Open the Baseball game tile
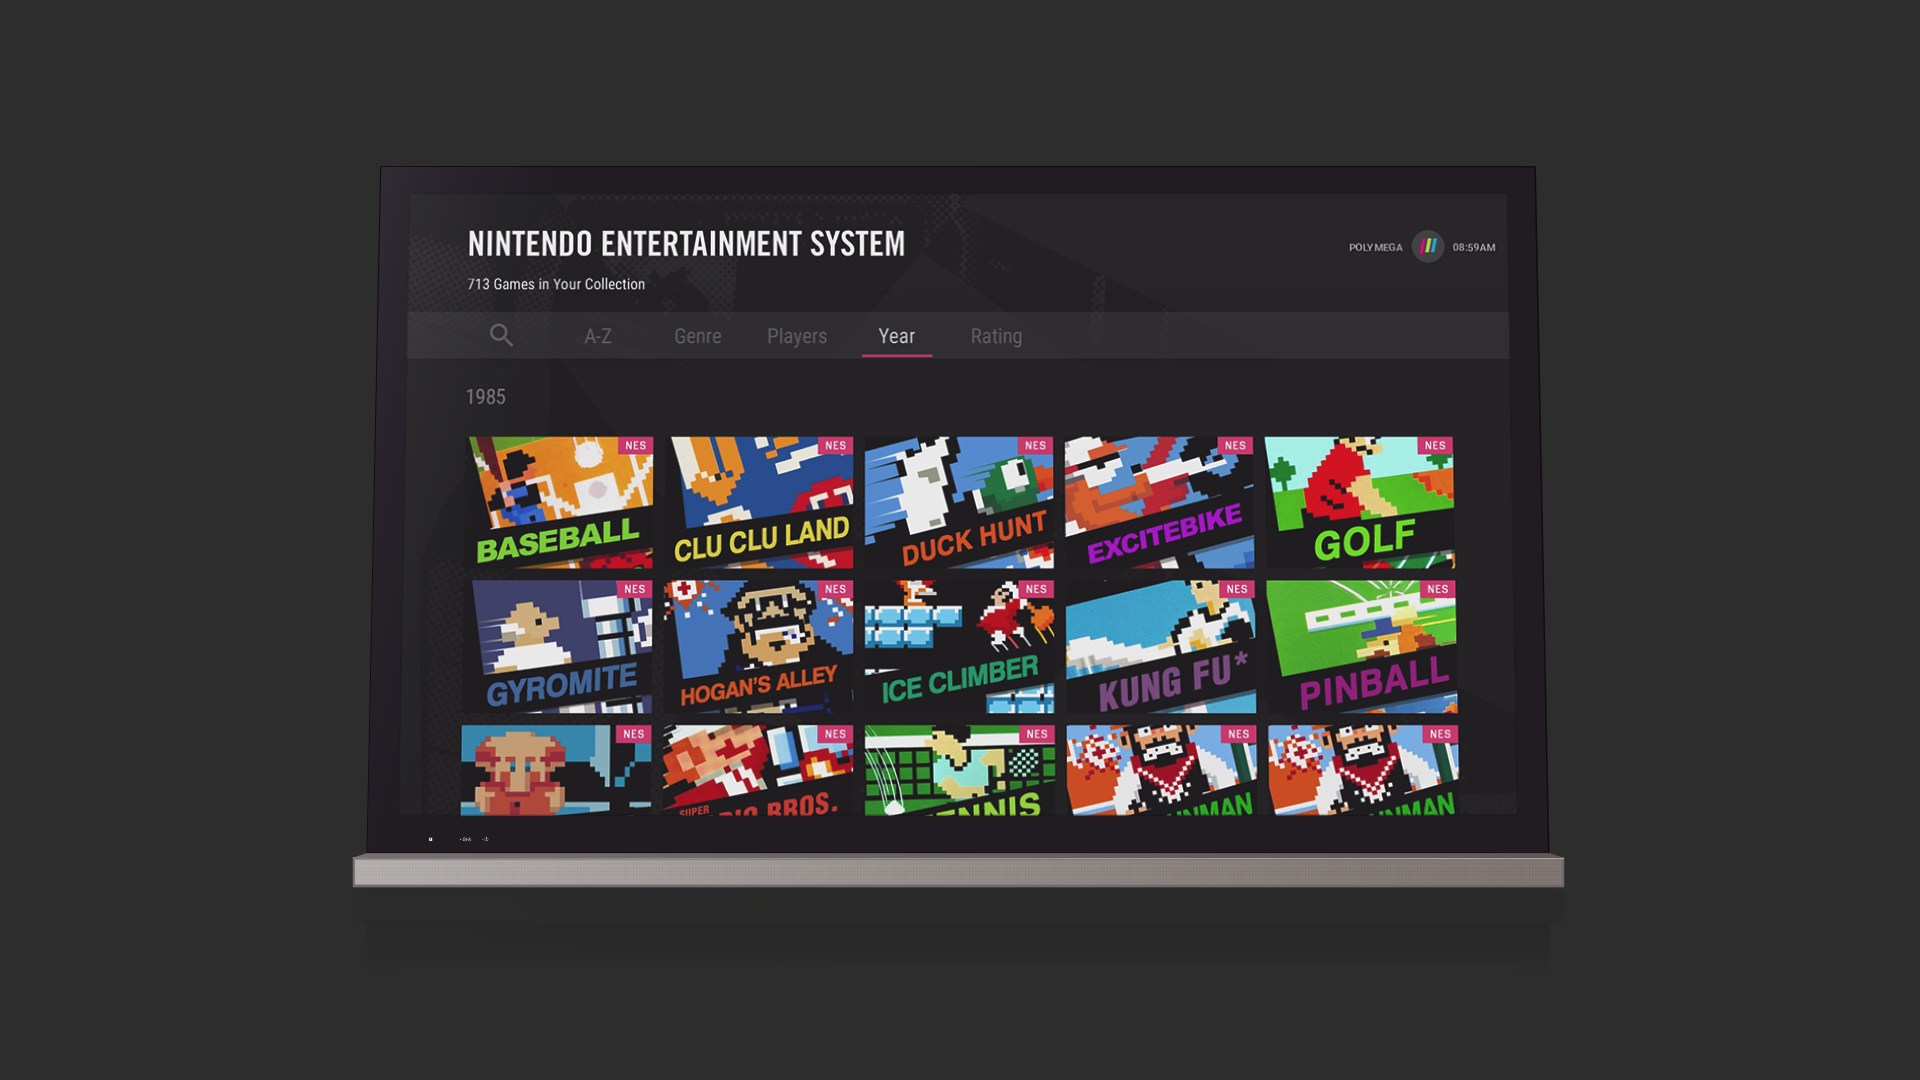This screenshot has height=1080, width=1920. coord(561,502)
